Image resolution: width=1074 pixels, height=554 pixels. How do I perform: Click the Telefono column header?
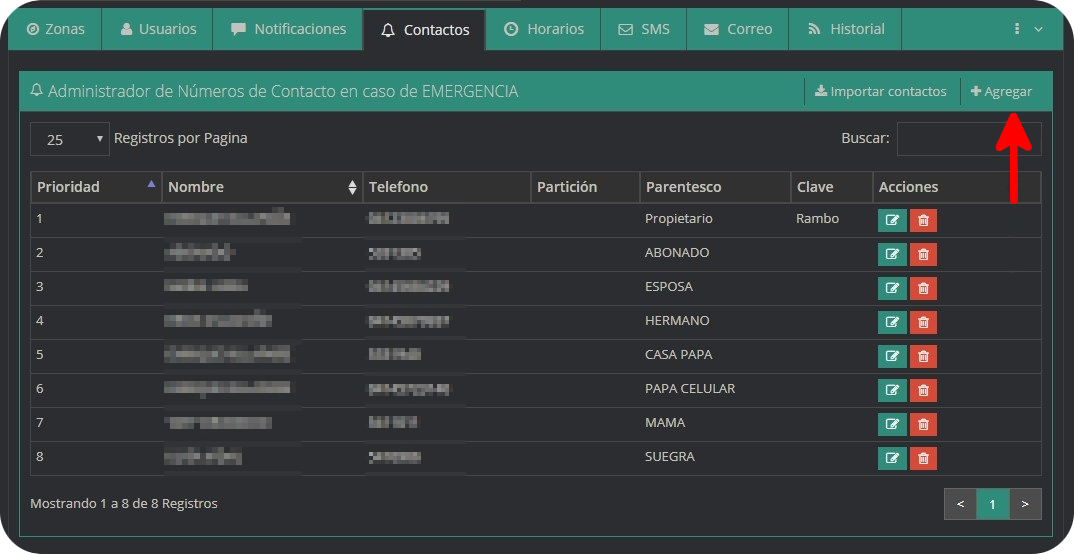pos(447,187)
